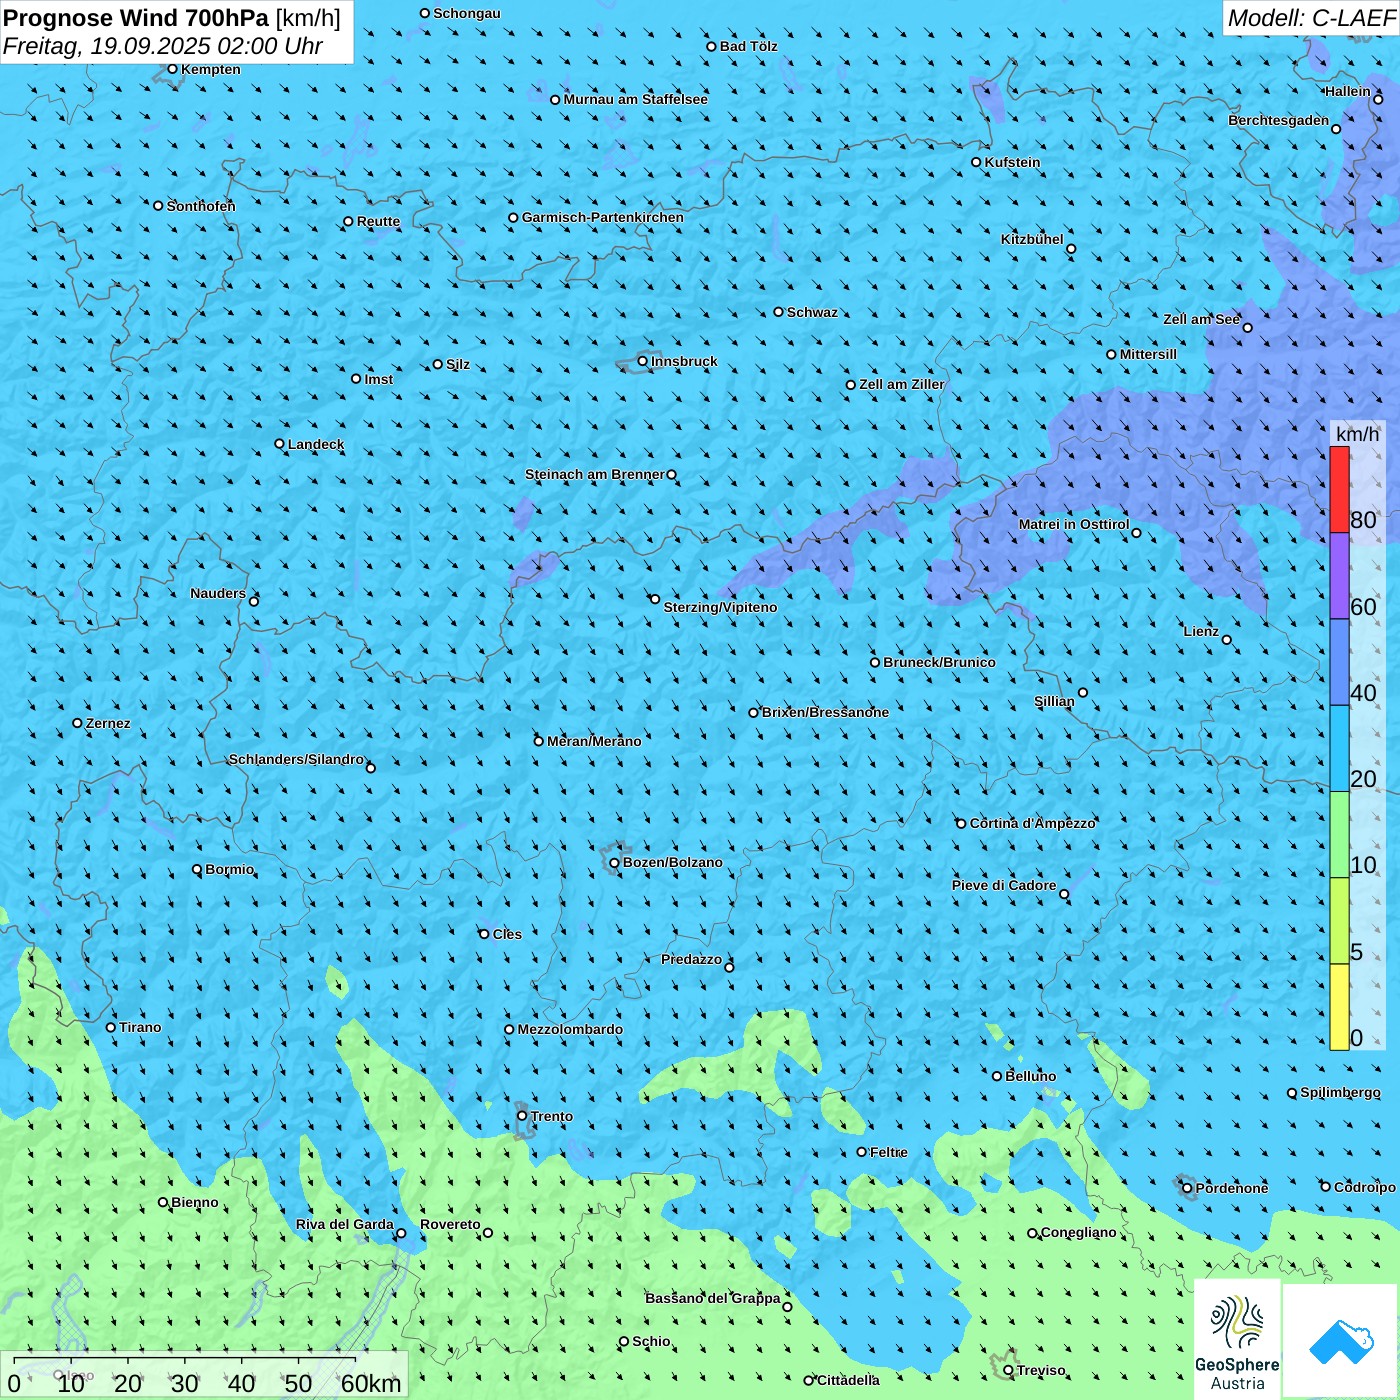Click the 'Bruneck/Brunico' label
The width and height of the screenshot is (1400, 1400).
click(x=939, y=662)
